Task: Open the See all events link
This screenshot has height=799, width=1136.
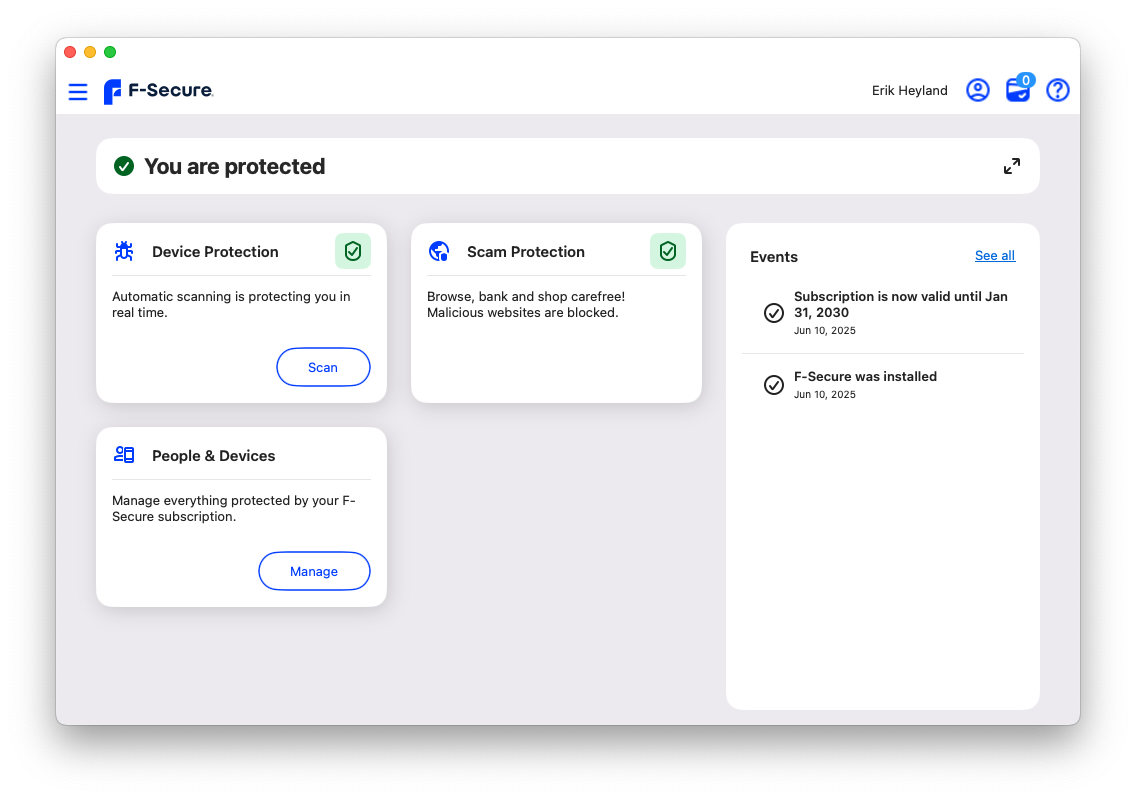Action: [x=994, y=256]
